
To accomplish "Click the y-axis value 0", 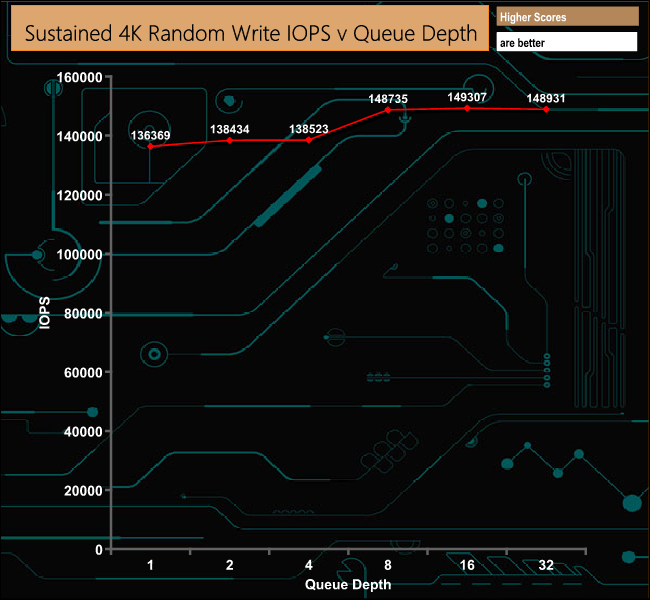I will (99, 550).
